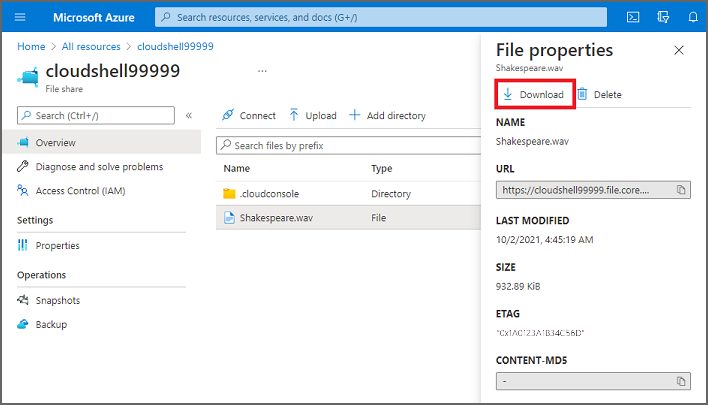Click the Shakespeare.wav file icon
The width and height of the screenshot is (708, 405).
click(229, 218)
